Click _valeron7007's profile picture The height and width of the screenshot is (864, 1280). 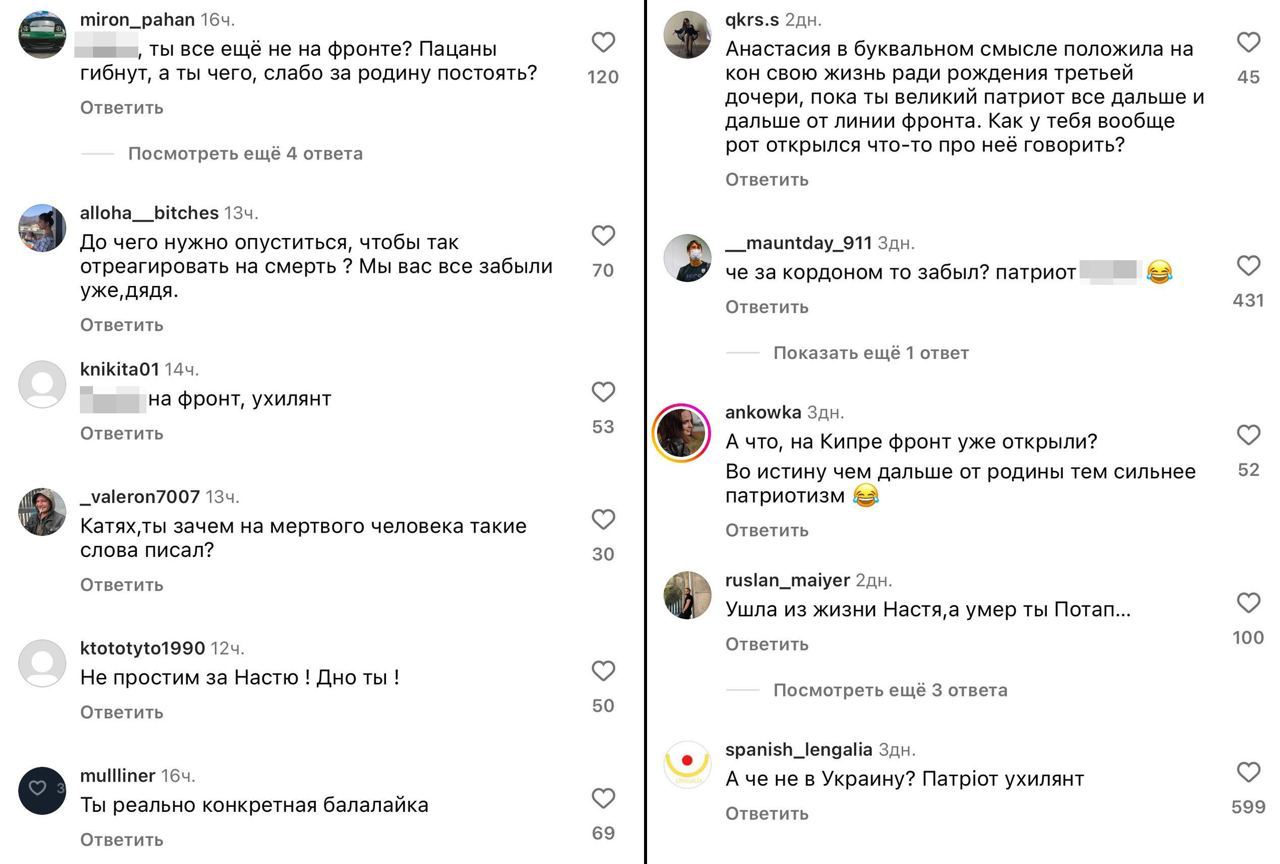pos(42,512)
